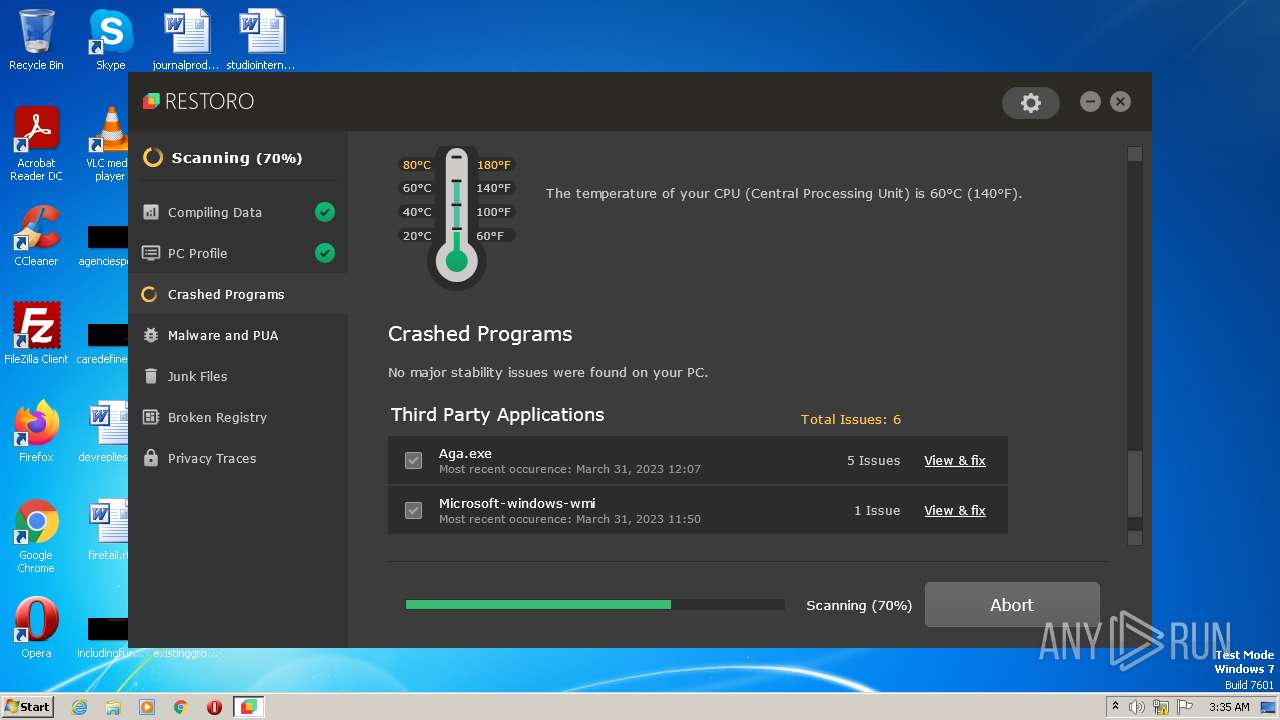Open Acrobat Reader DC shortcut

[x=36, y=144]
